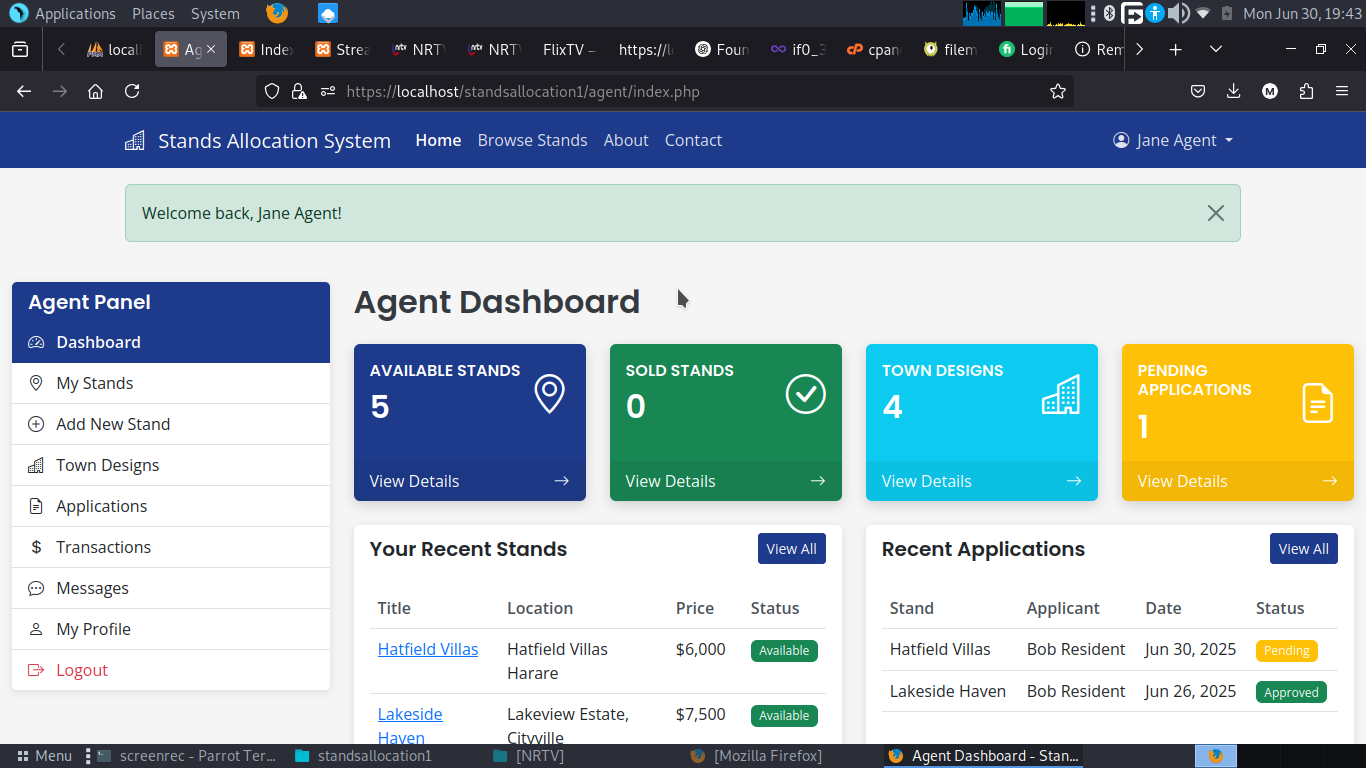The height and width of the screenshot is (768, 1366).
Task: Open the extensions puzzle icon
Action: (1306, 91)
